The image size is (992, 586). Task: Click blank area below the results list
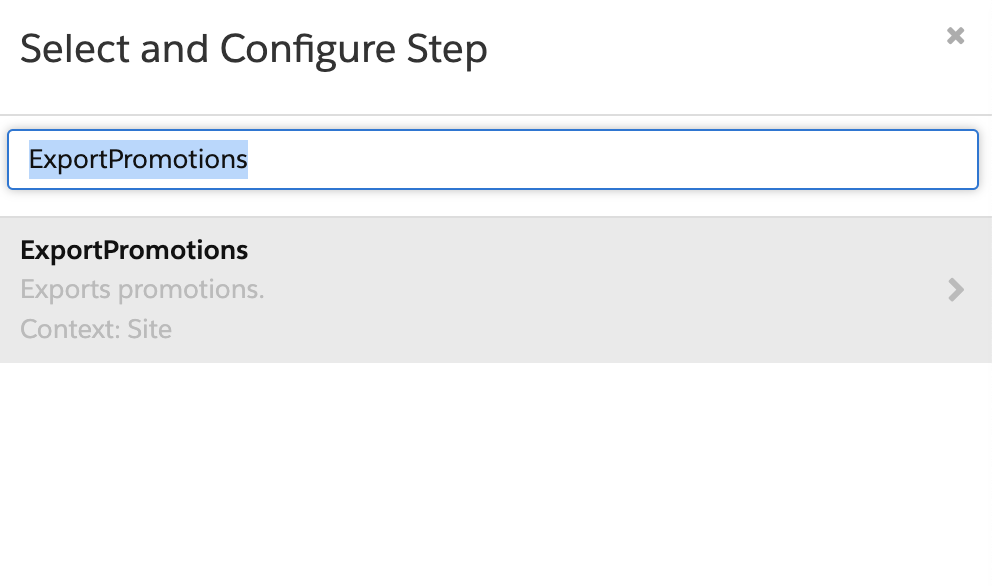(x=496, y=473)
